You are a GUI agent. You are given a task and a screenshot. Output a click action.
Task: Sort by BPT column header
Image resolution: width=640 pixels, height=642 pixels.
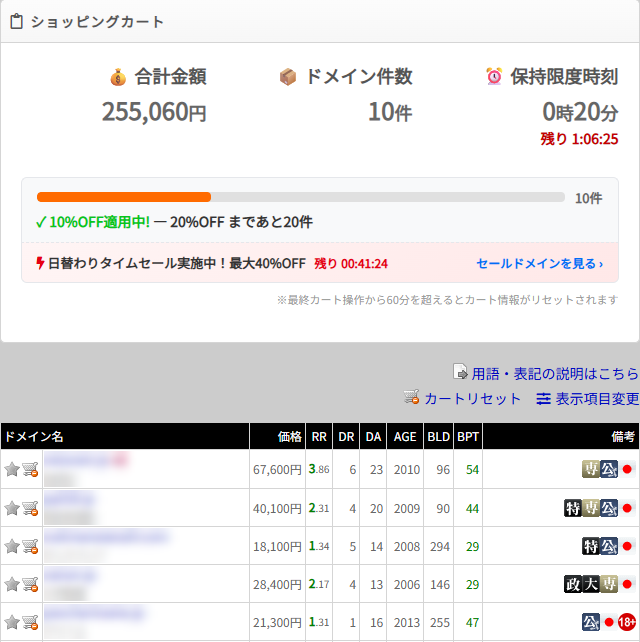(x=468, y=436)
